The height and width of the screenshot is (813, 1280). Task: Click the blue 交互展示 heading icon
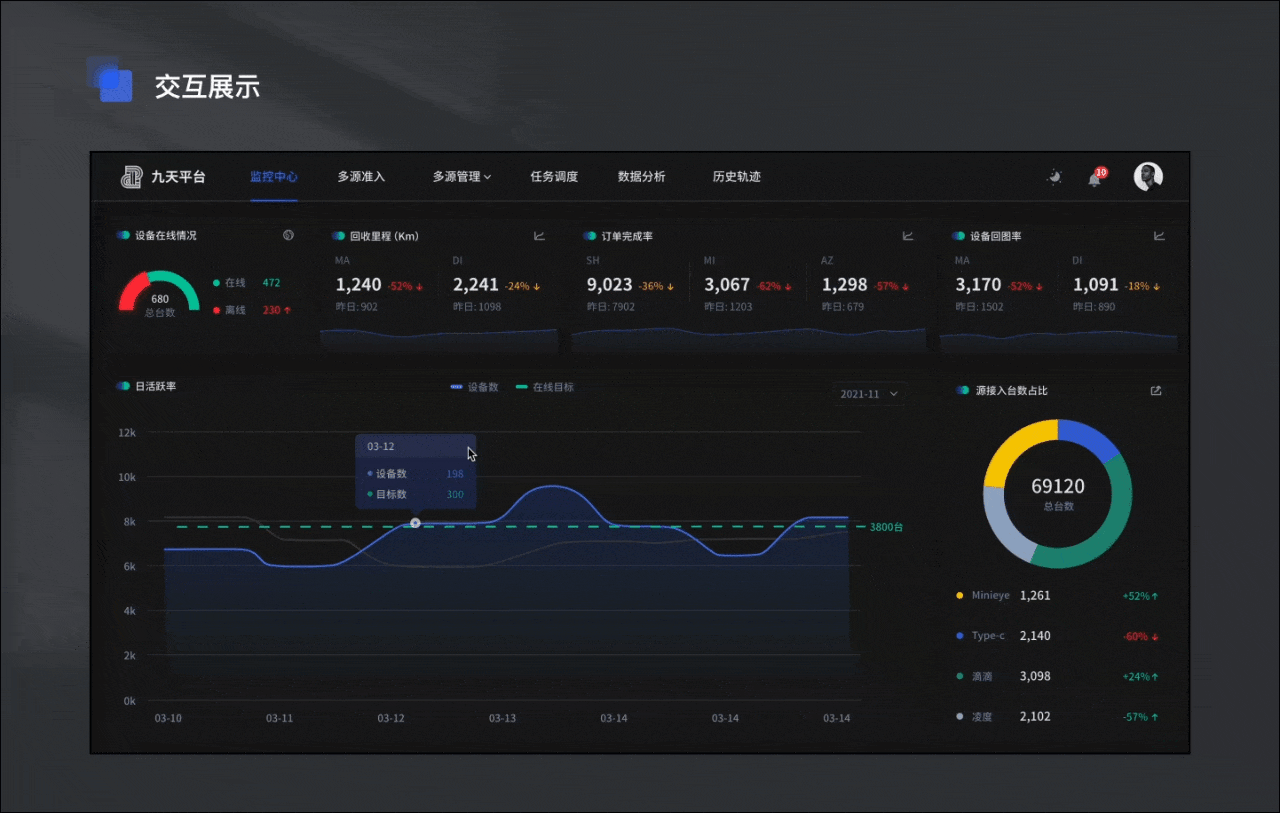coord(111,80)
